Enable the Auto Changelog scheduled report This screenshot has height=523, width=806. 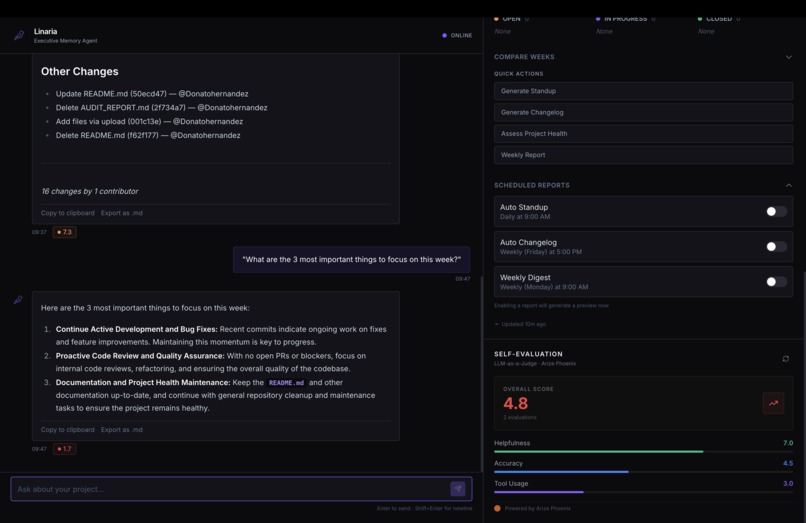coord(776,246)
